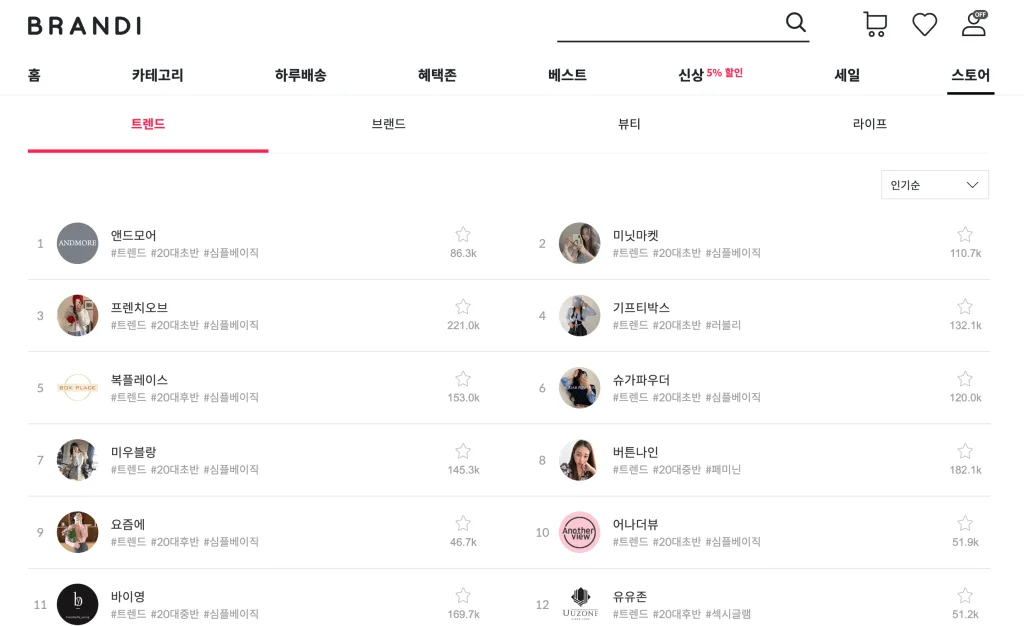Open the user account icon
This screenshot has height=626, width=1024.
[x=974, y=24]
